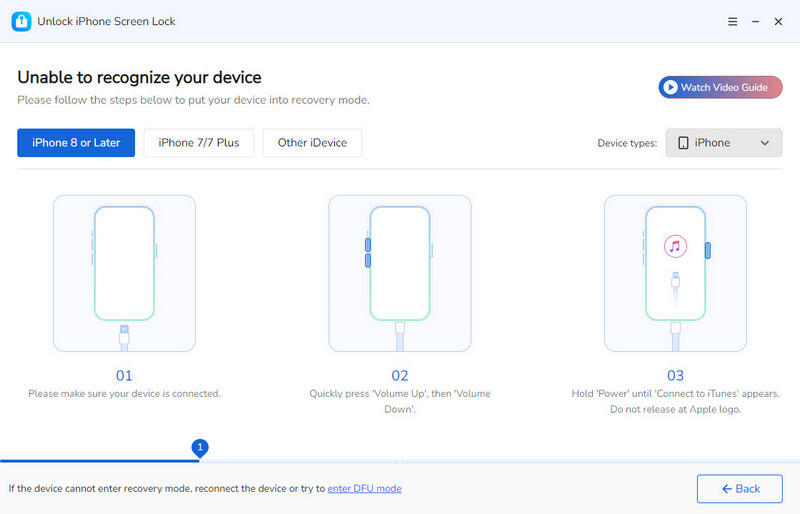Open the Device types dropdown

click(x=724, y=143)
